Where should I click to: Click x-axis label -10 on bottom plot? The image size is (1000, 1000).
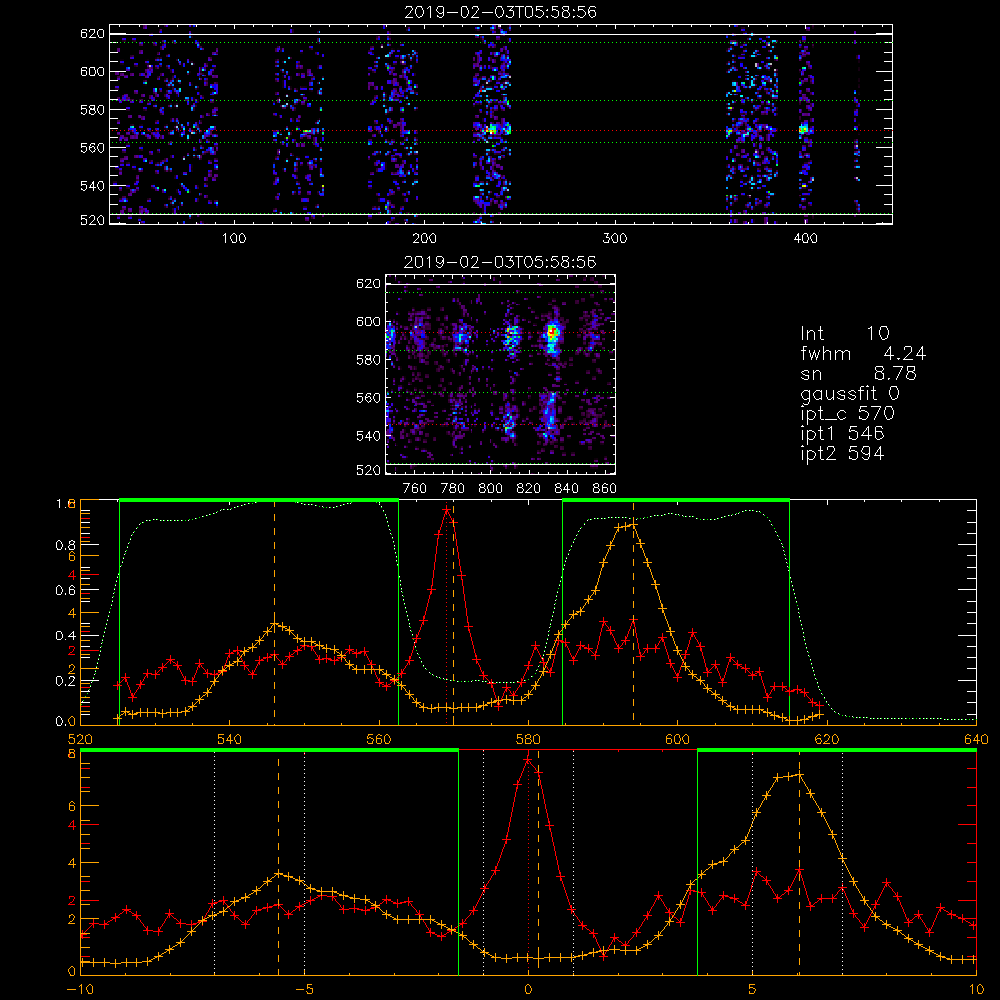coord(80,990)
